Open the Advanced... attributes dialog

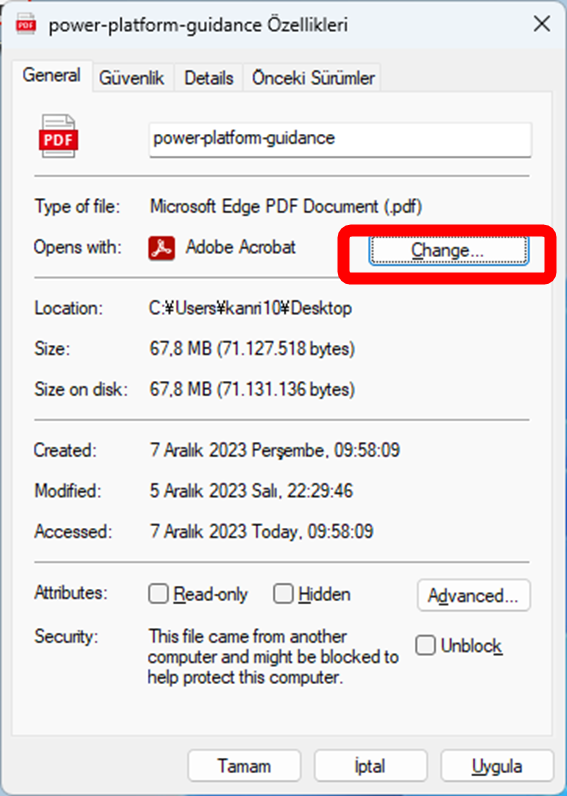[x=474, y=595]
